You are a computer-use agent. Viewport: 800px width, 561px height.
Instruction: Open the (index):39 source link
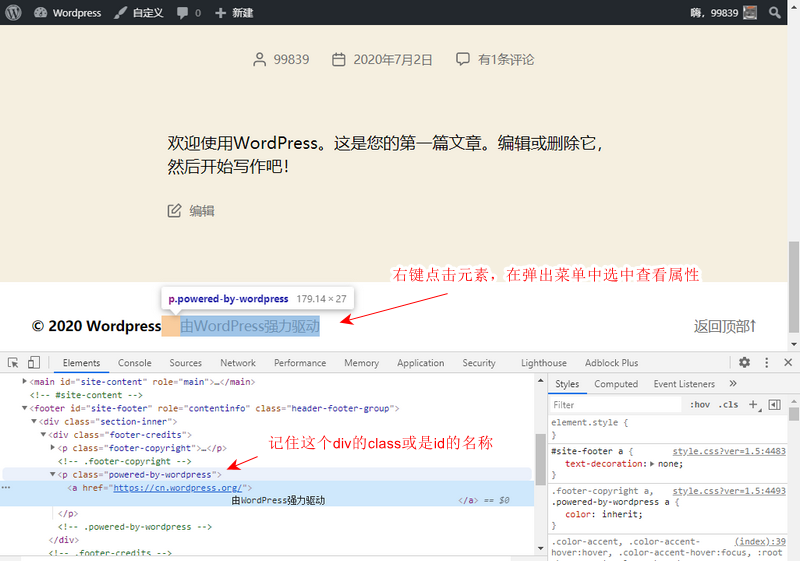(x=760, y=542)
